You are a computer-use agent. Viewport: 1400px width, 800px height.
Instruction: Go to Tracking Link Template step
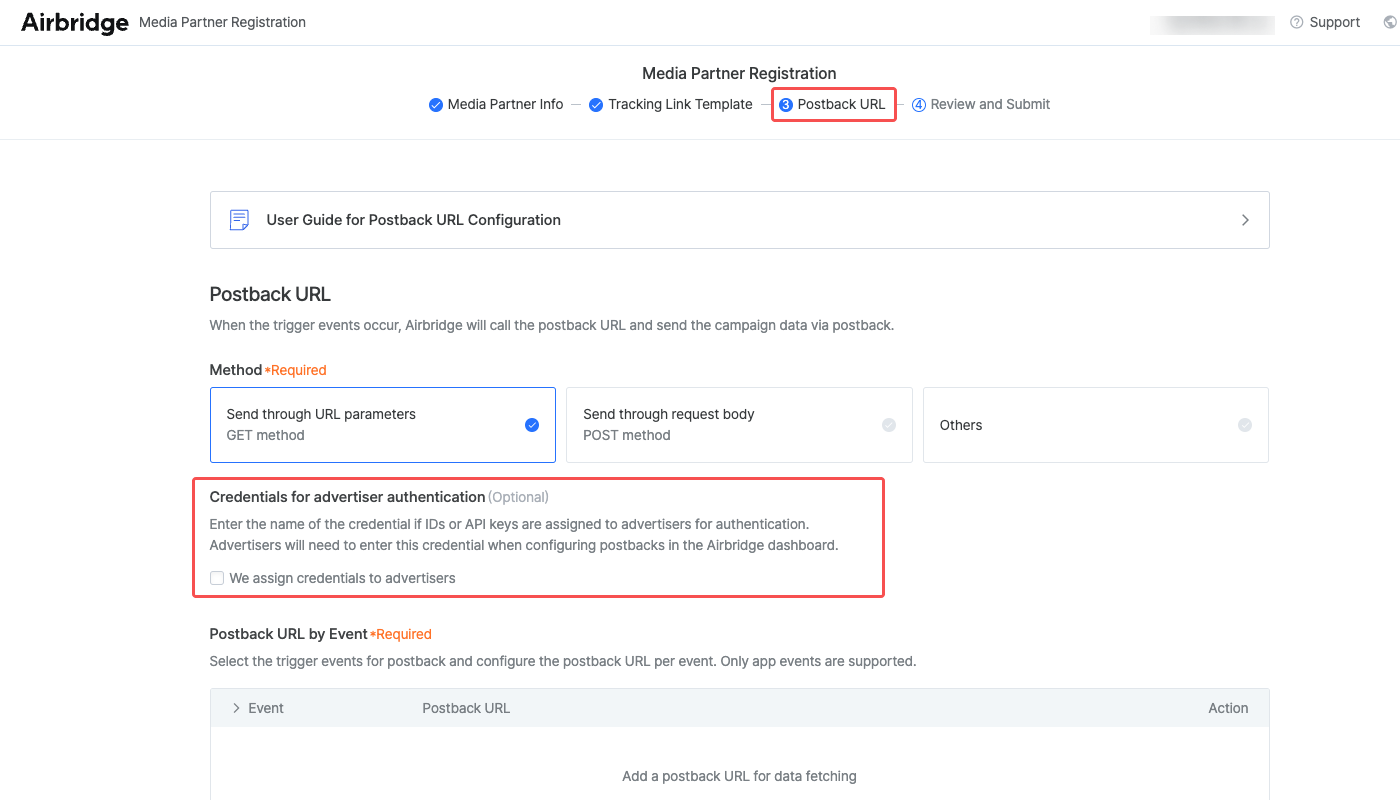[680, 105]
